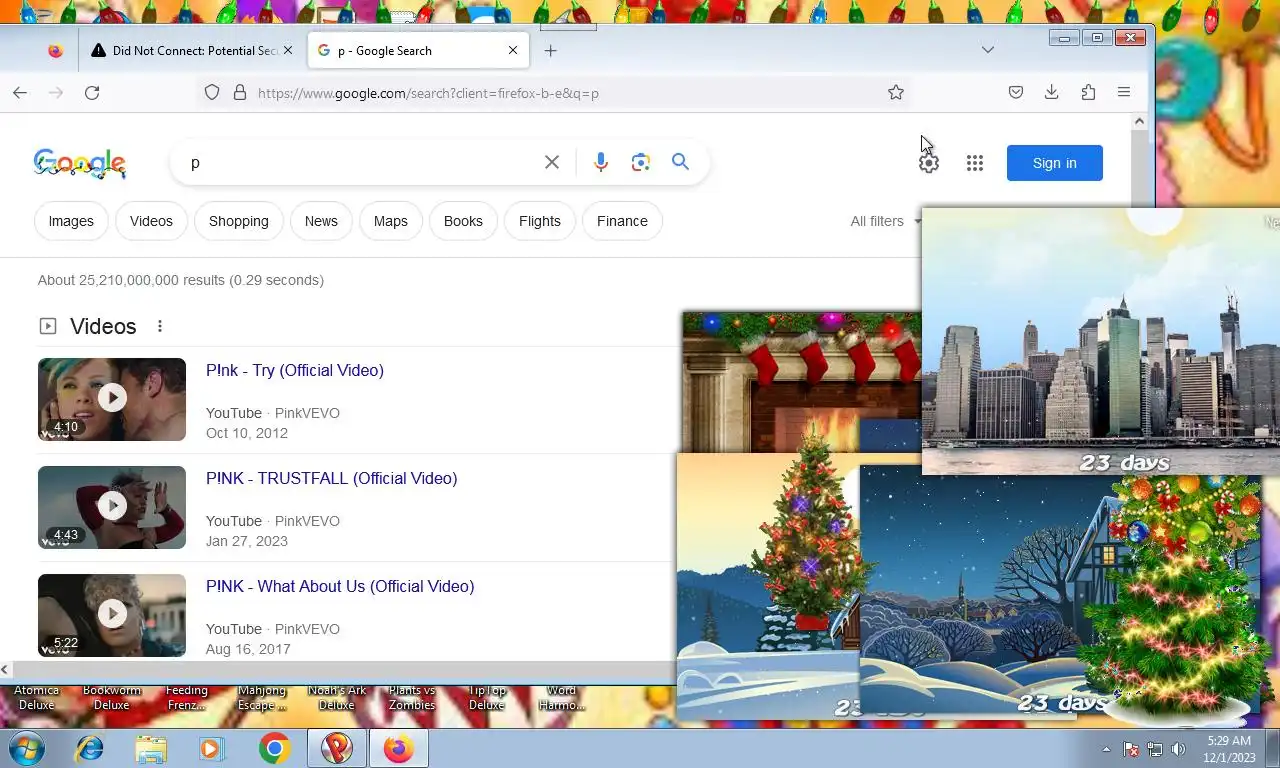Filter results by Images
1280x768 pixels.
pos(71,221)
